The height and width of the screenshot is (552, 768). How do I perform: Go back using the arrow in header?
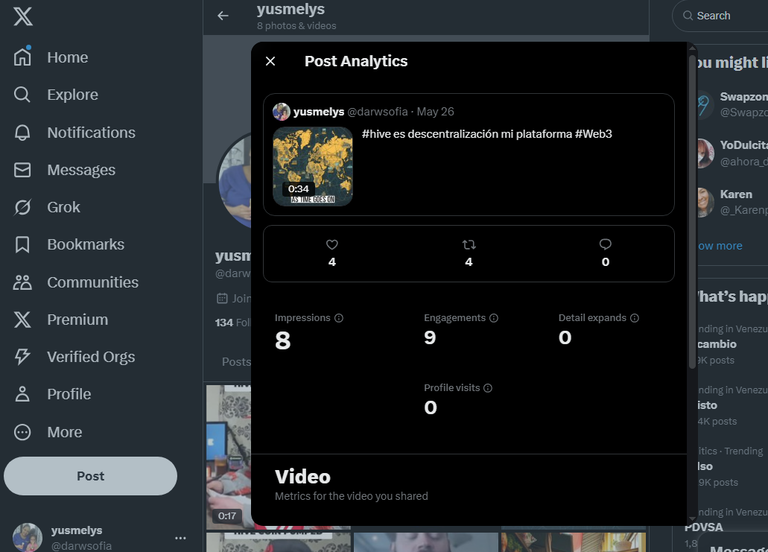[223, 16]
